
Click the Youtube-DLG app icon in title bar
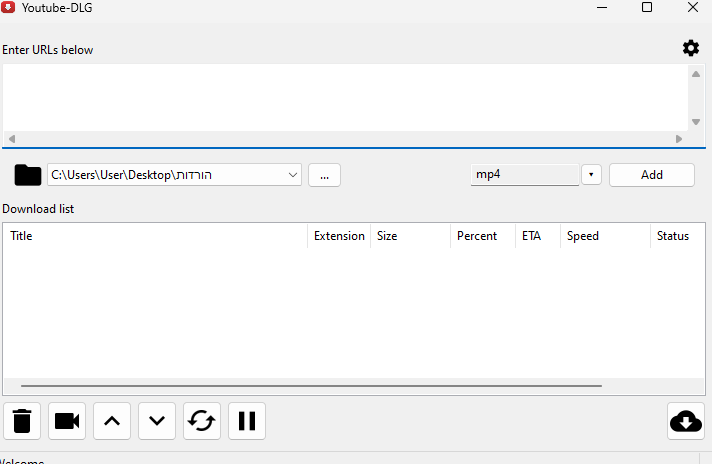coord(8,7)
